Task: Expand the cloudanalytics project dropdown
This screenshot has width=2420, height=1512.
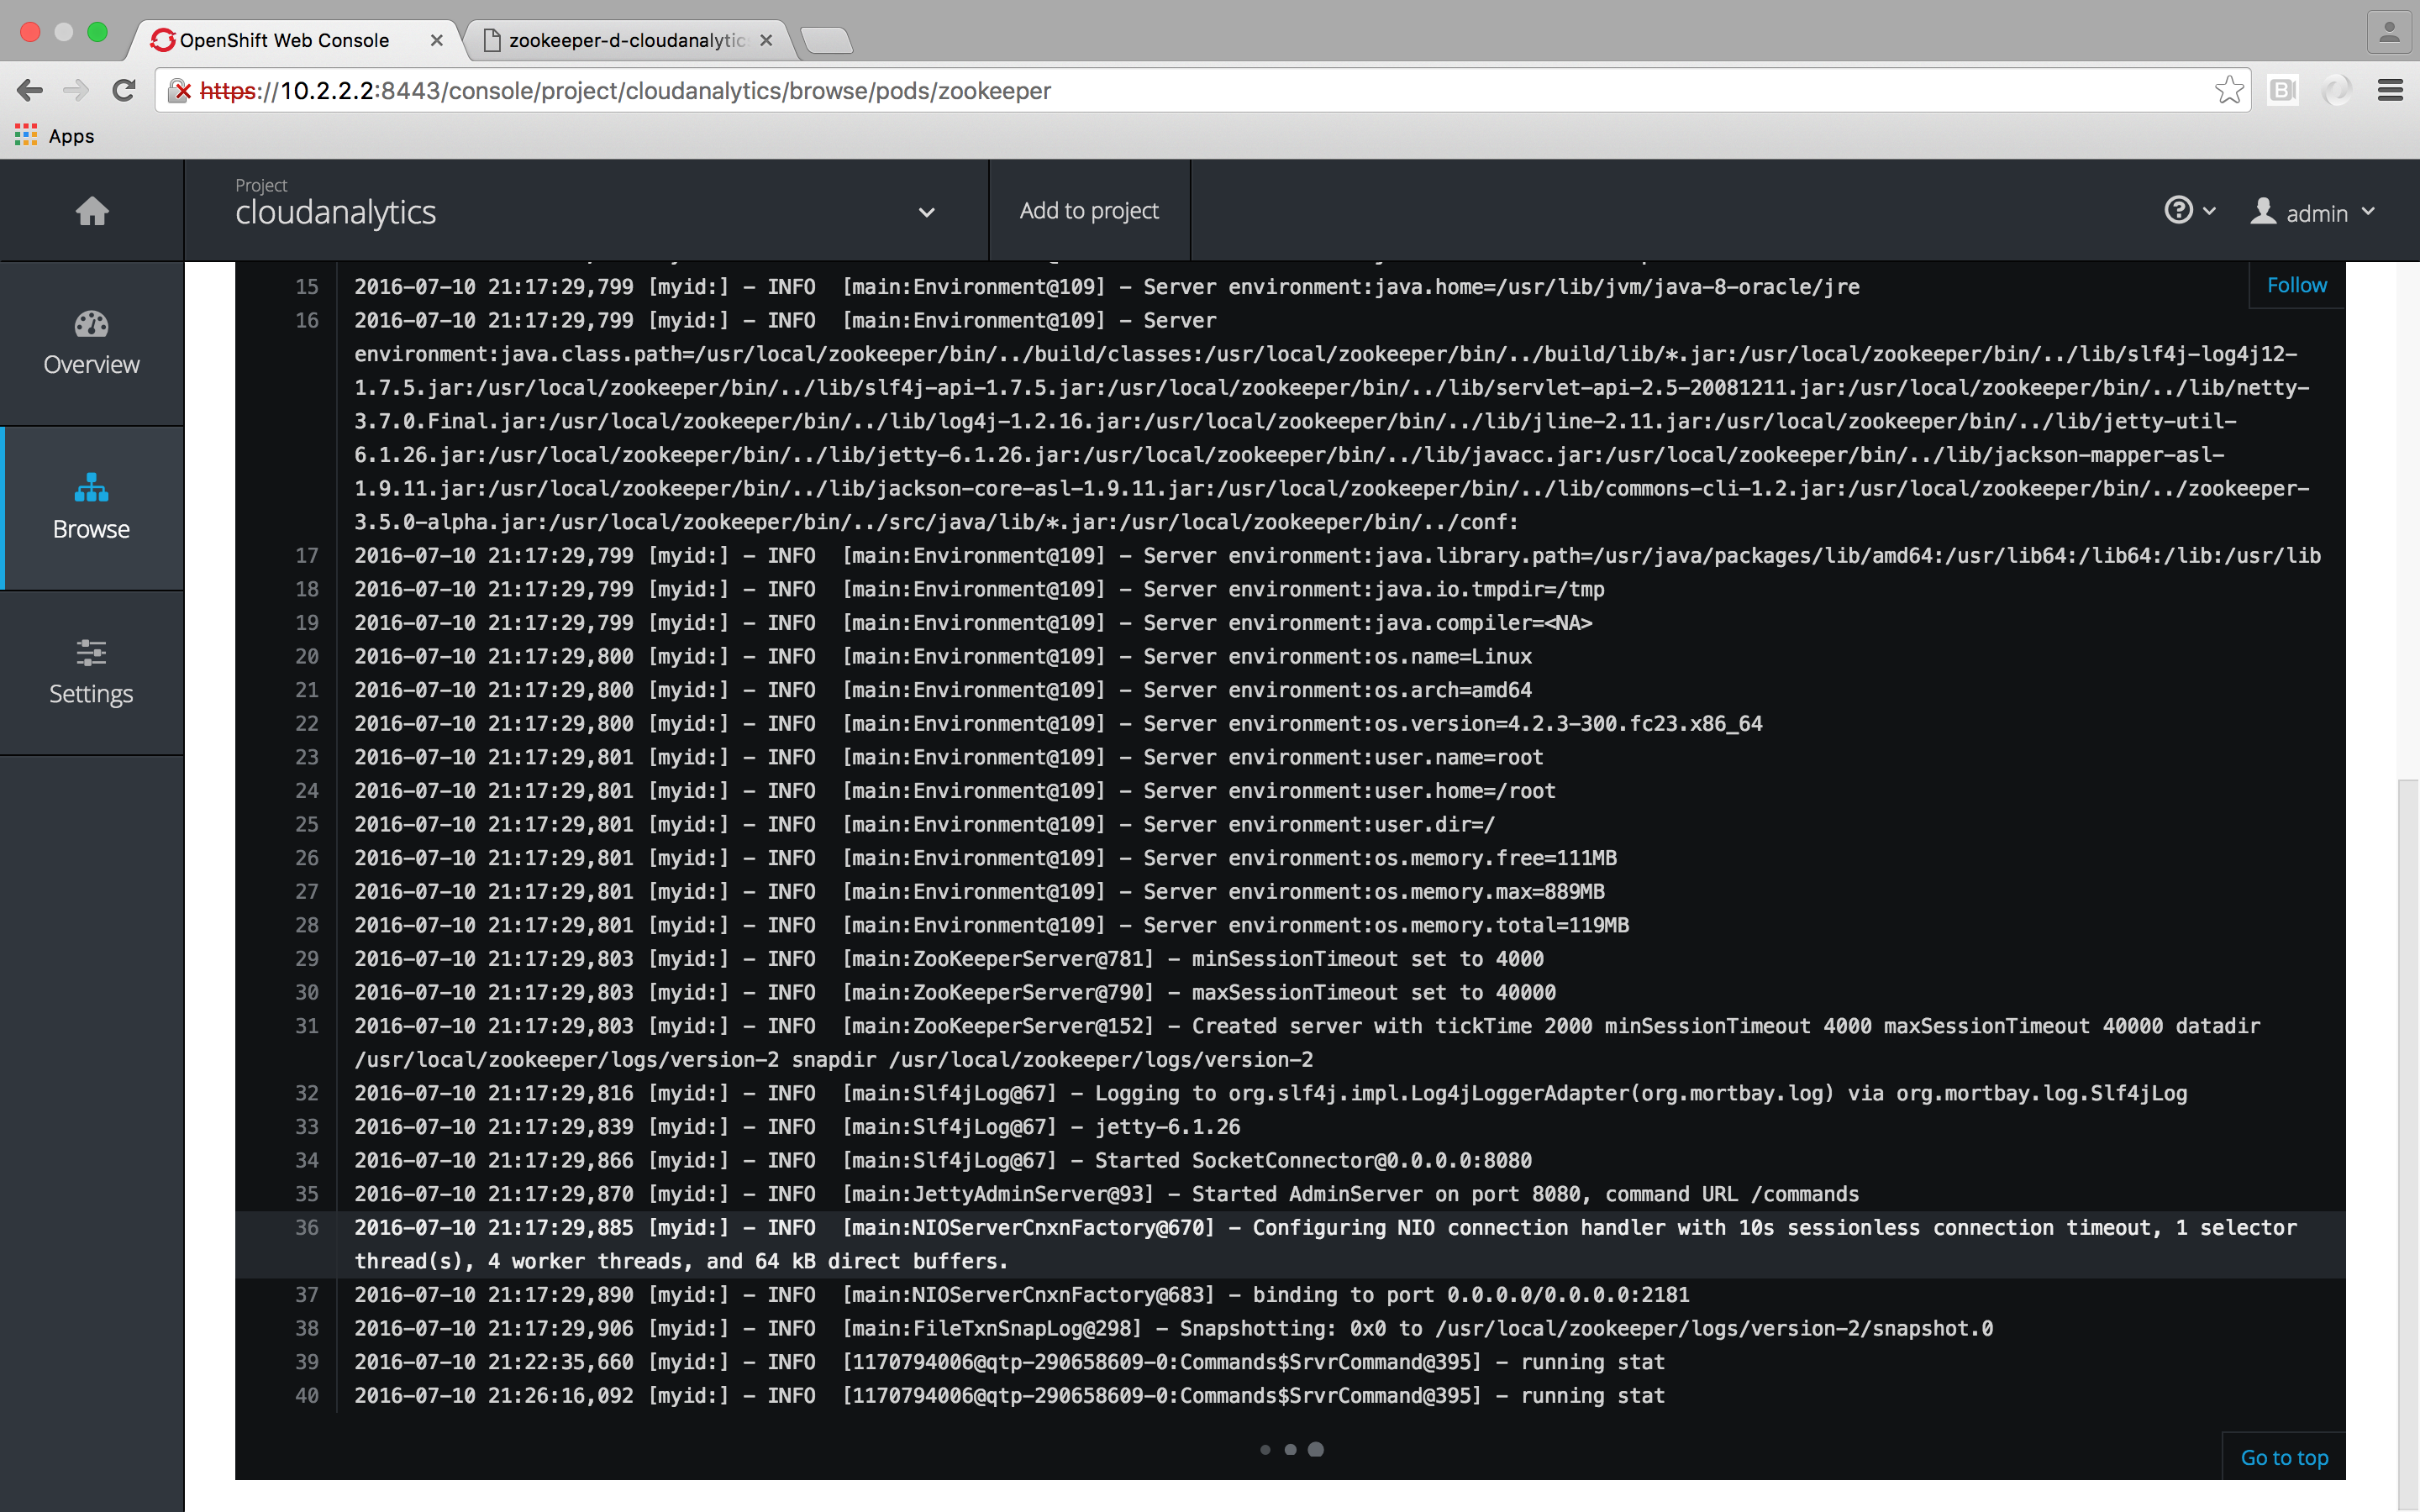Action: click(x=926, y=212)
